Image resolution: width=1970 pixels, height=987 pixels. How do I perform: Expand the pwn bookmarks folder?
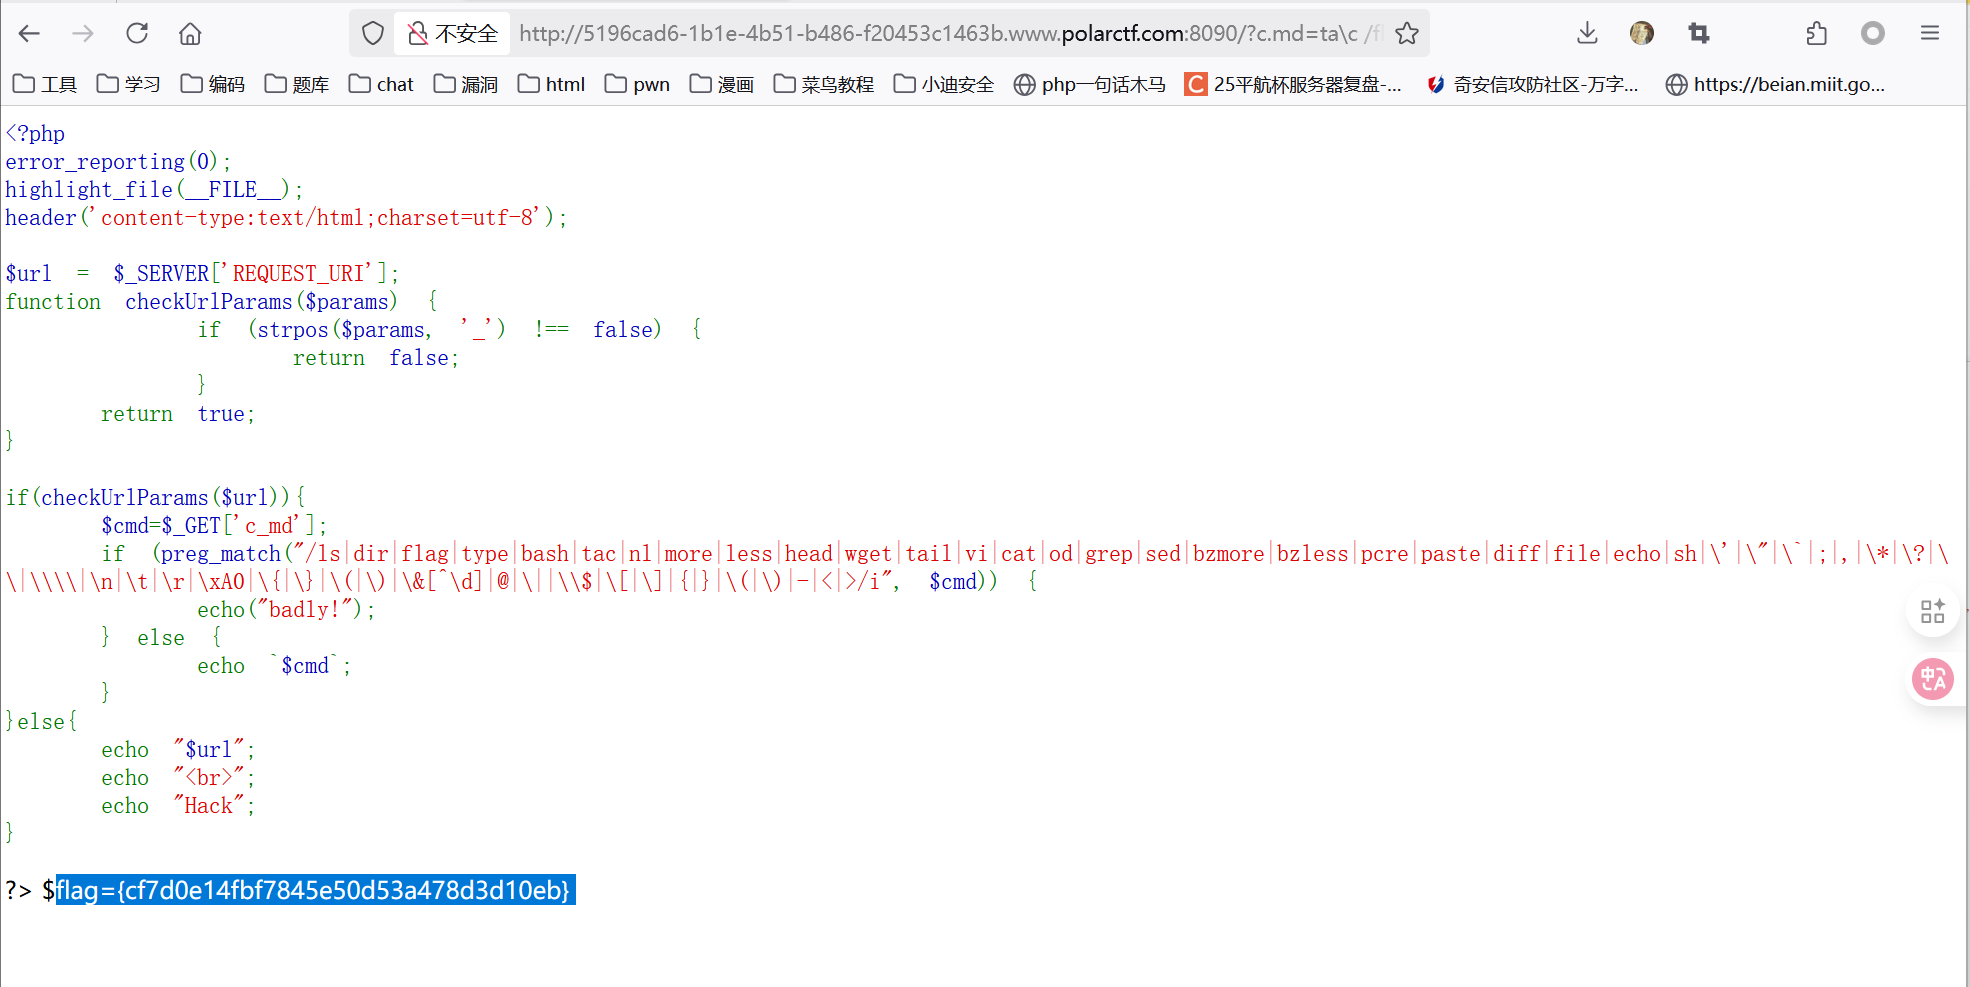click(637, 85)
